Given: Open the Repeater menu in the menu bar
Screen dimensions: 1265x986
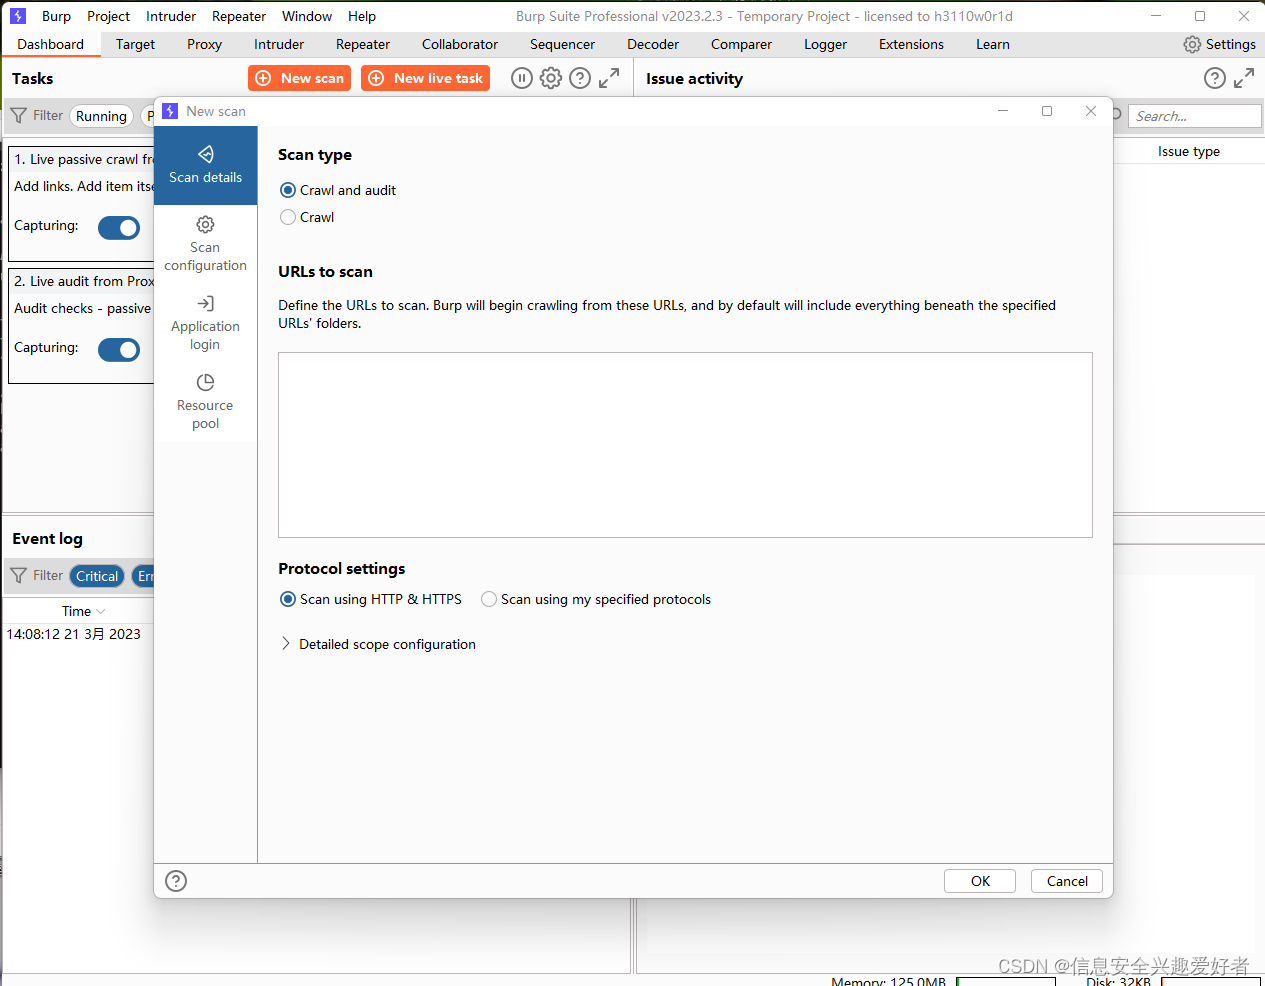Looking at the screenshot, I should click(x=239, y=16).
